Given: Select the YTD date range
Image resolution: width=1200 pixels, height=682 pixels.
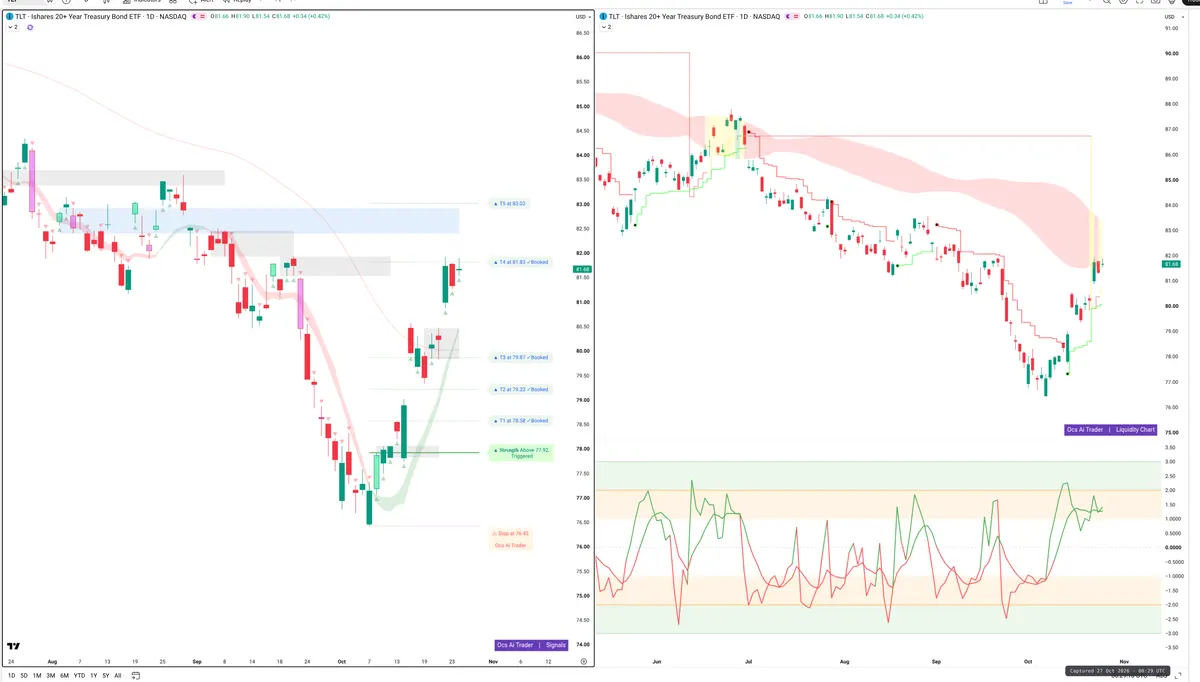Looking at the screenshot, I should pos(79,676).
